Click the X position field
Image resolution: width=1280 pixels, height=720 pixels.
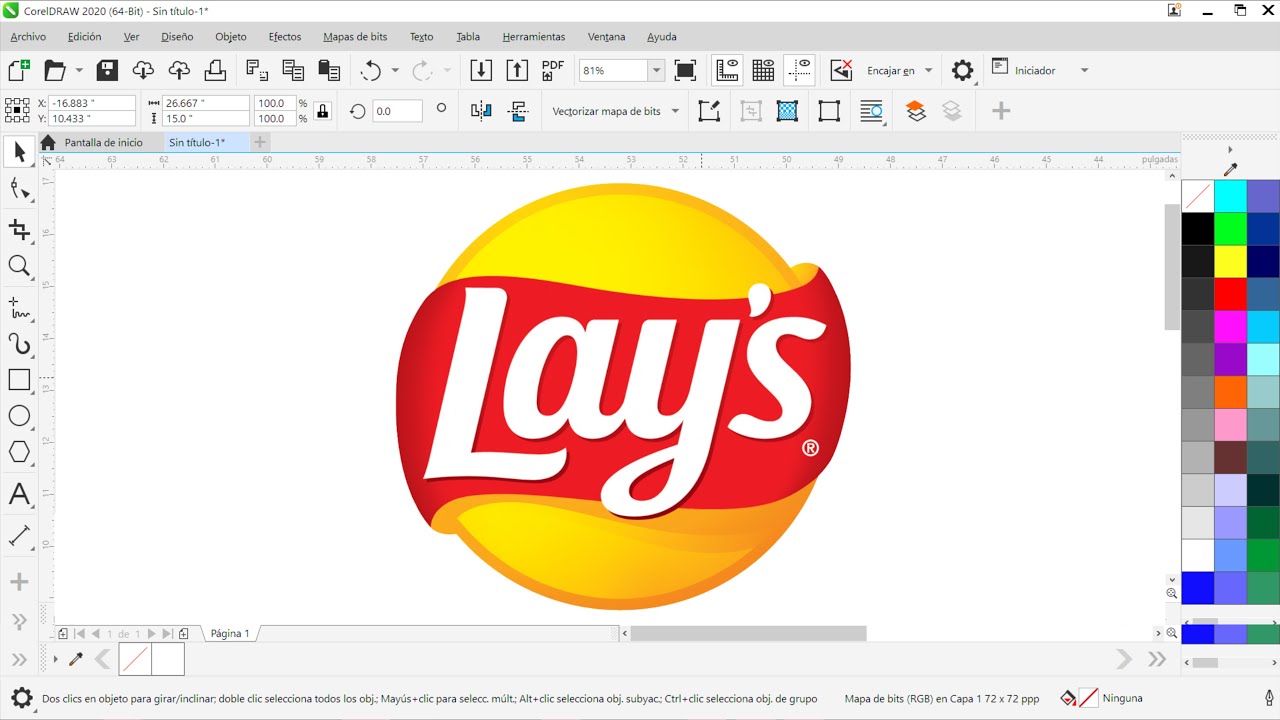92,103
